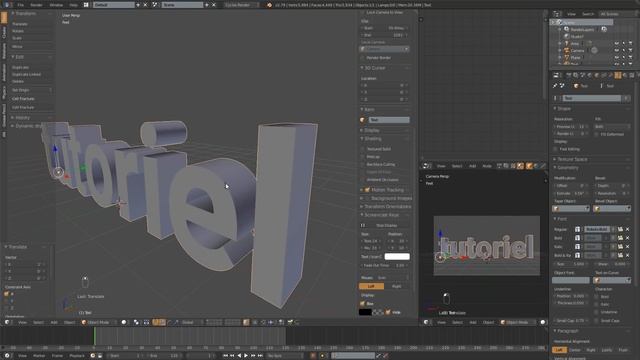Open the Render menu in top bar
Image resolution: width=640 pixels, height=360 pixels.
click(x=36, y=5)
